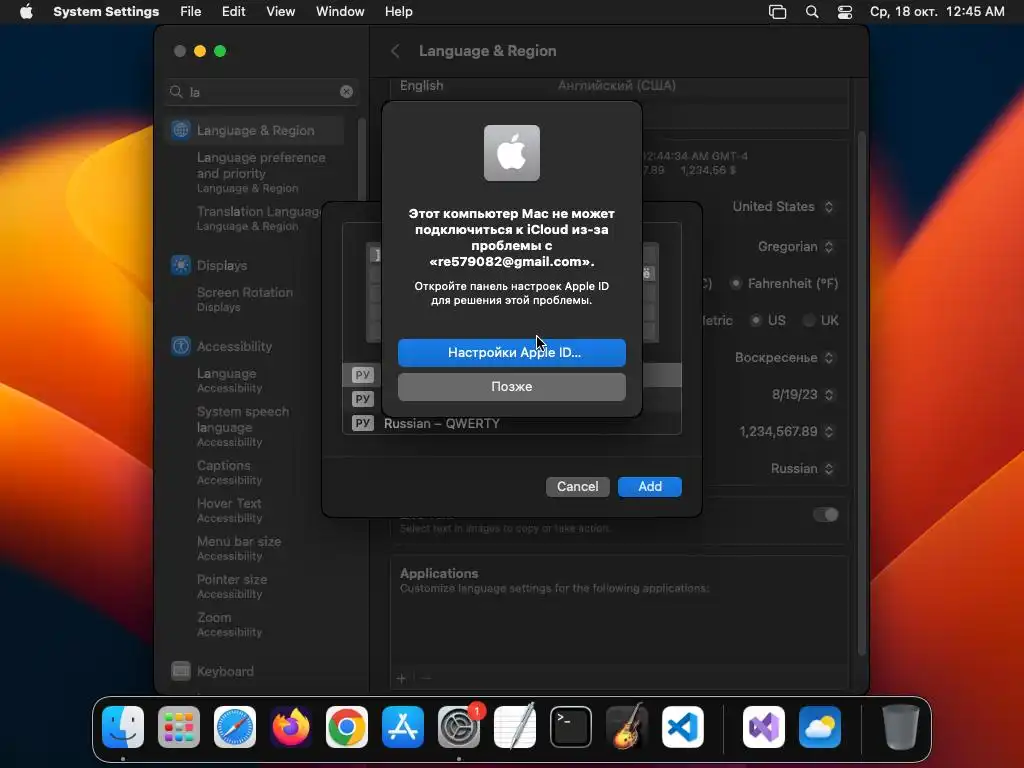Click Stage Manager icon in menu bar
This screenshot has height=768, width=1024.
[x=777, y=12]
